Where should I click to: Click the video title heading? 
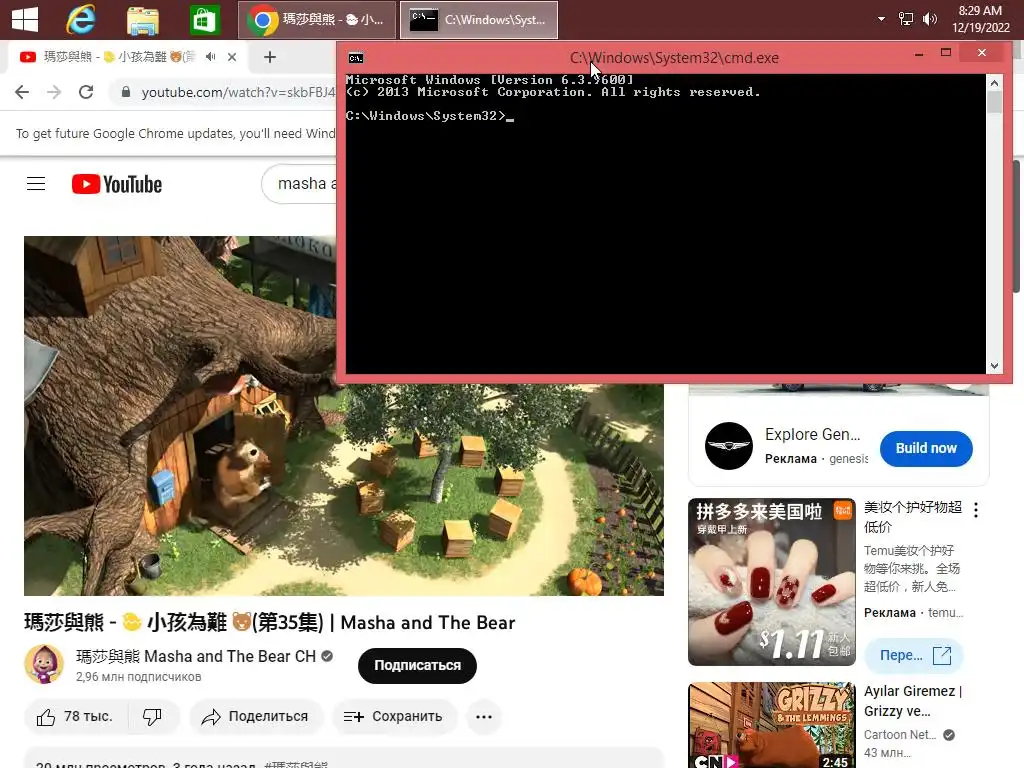270,622
